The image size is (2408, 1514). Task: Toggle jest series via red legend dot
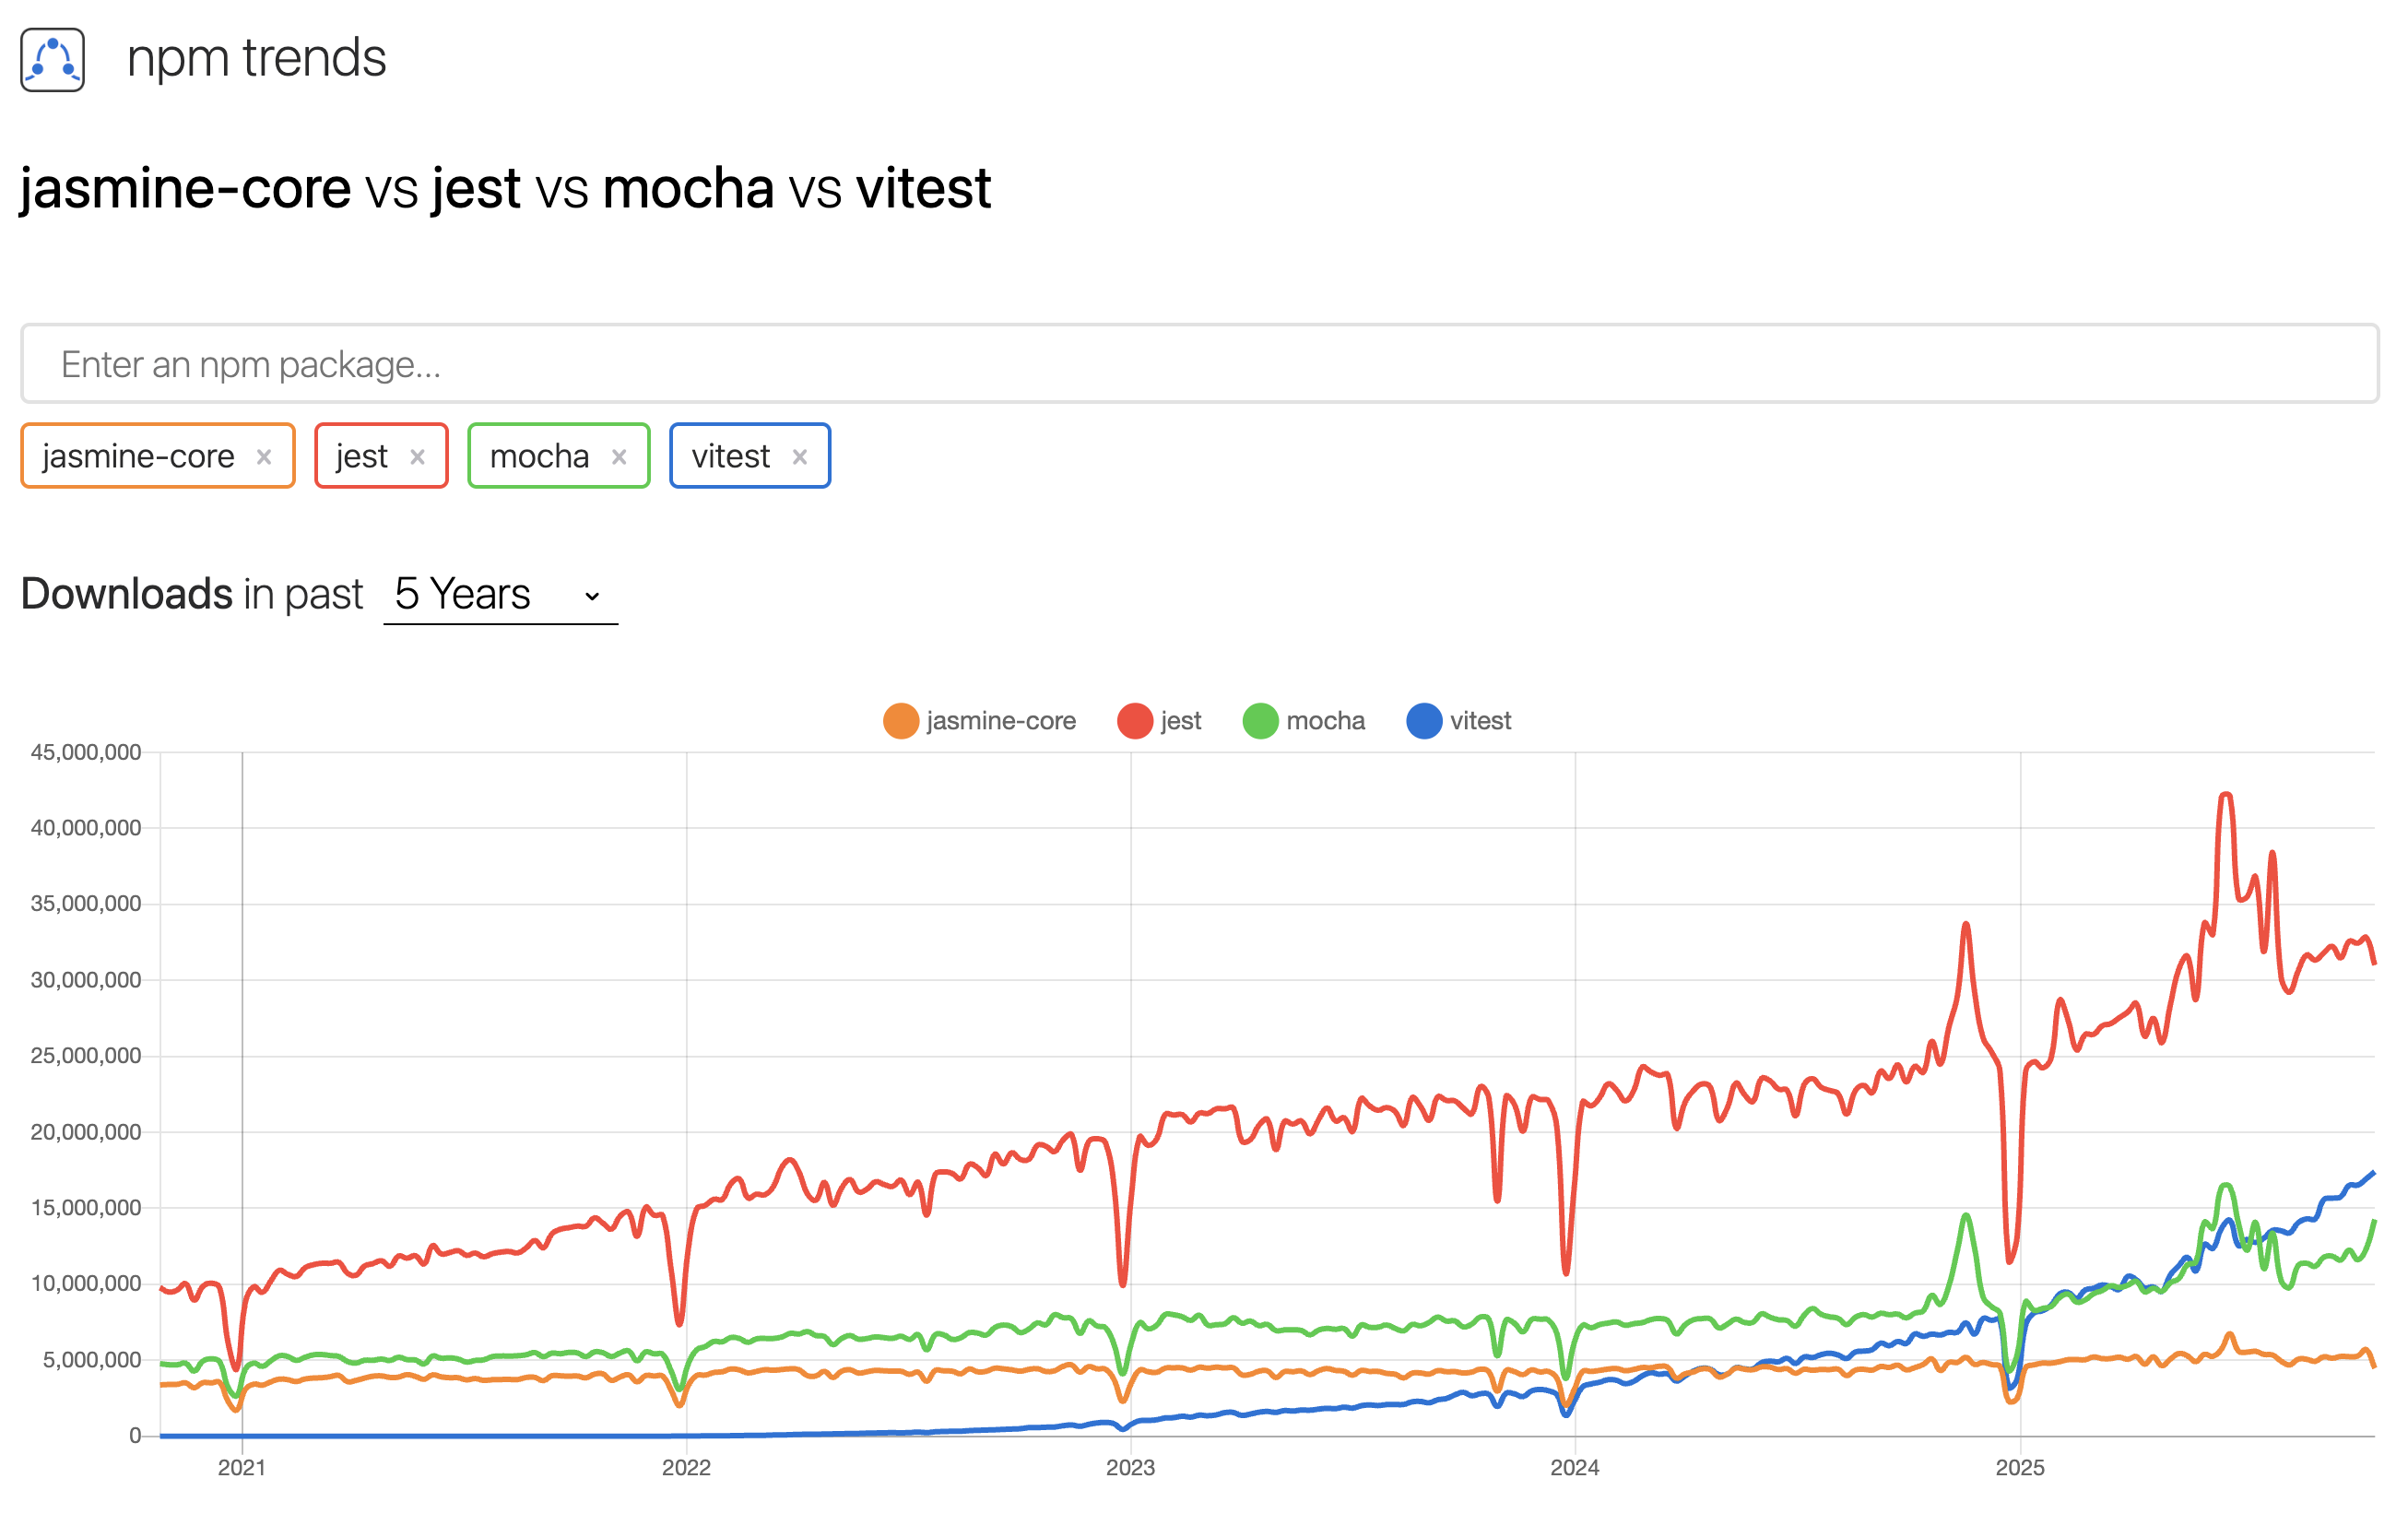tap(1135, 721)
